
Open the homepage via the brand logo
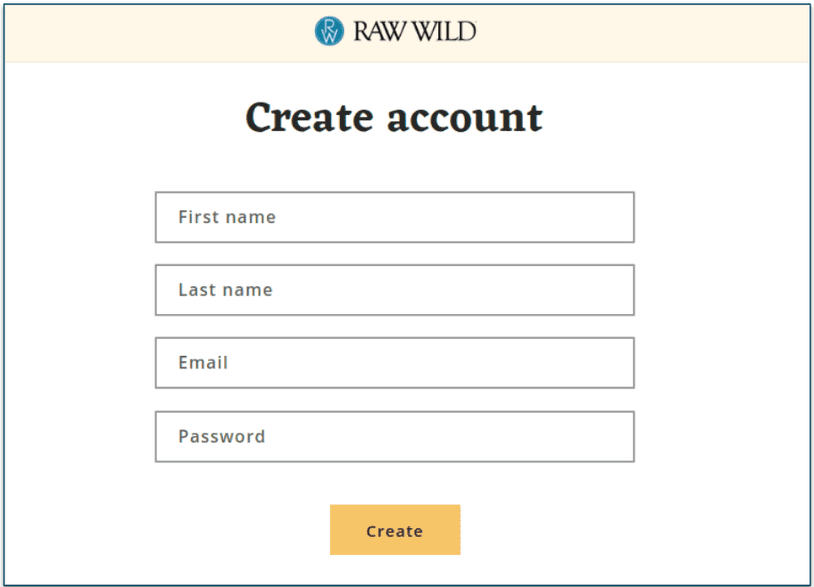395,30
